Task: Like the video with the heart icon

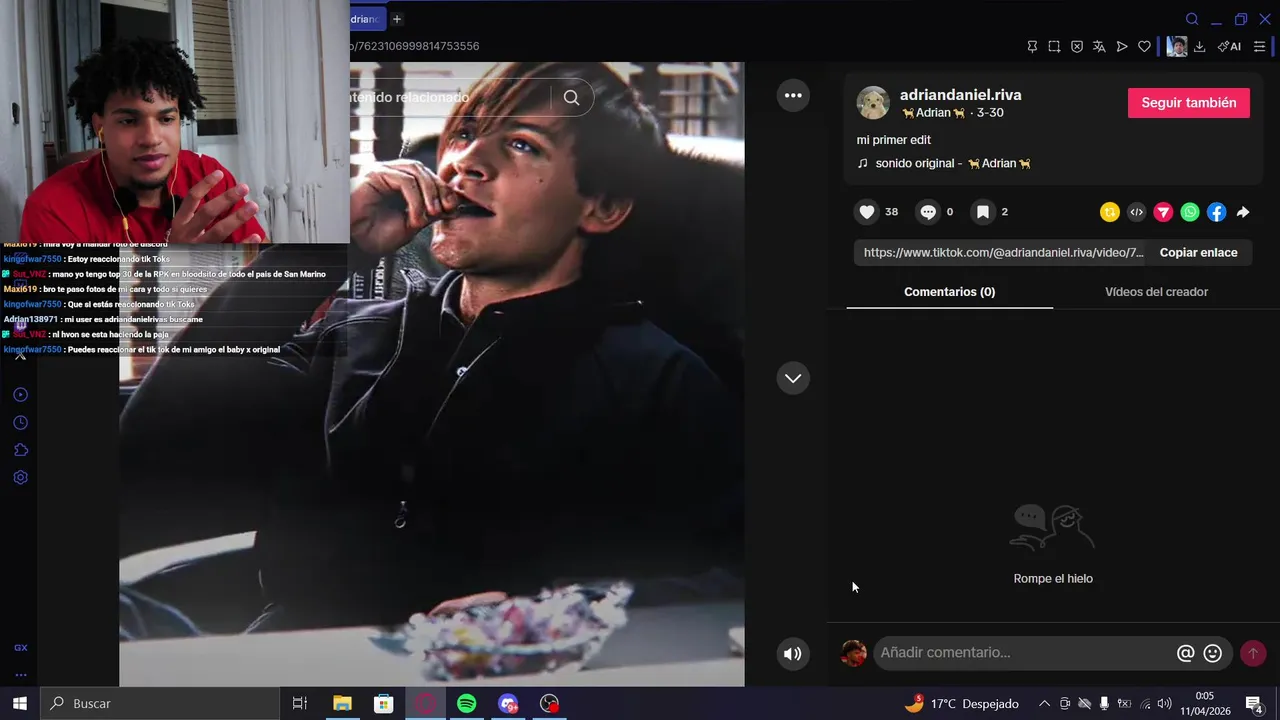Action: click(867, 212)
